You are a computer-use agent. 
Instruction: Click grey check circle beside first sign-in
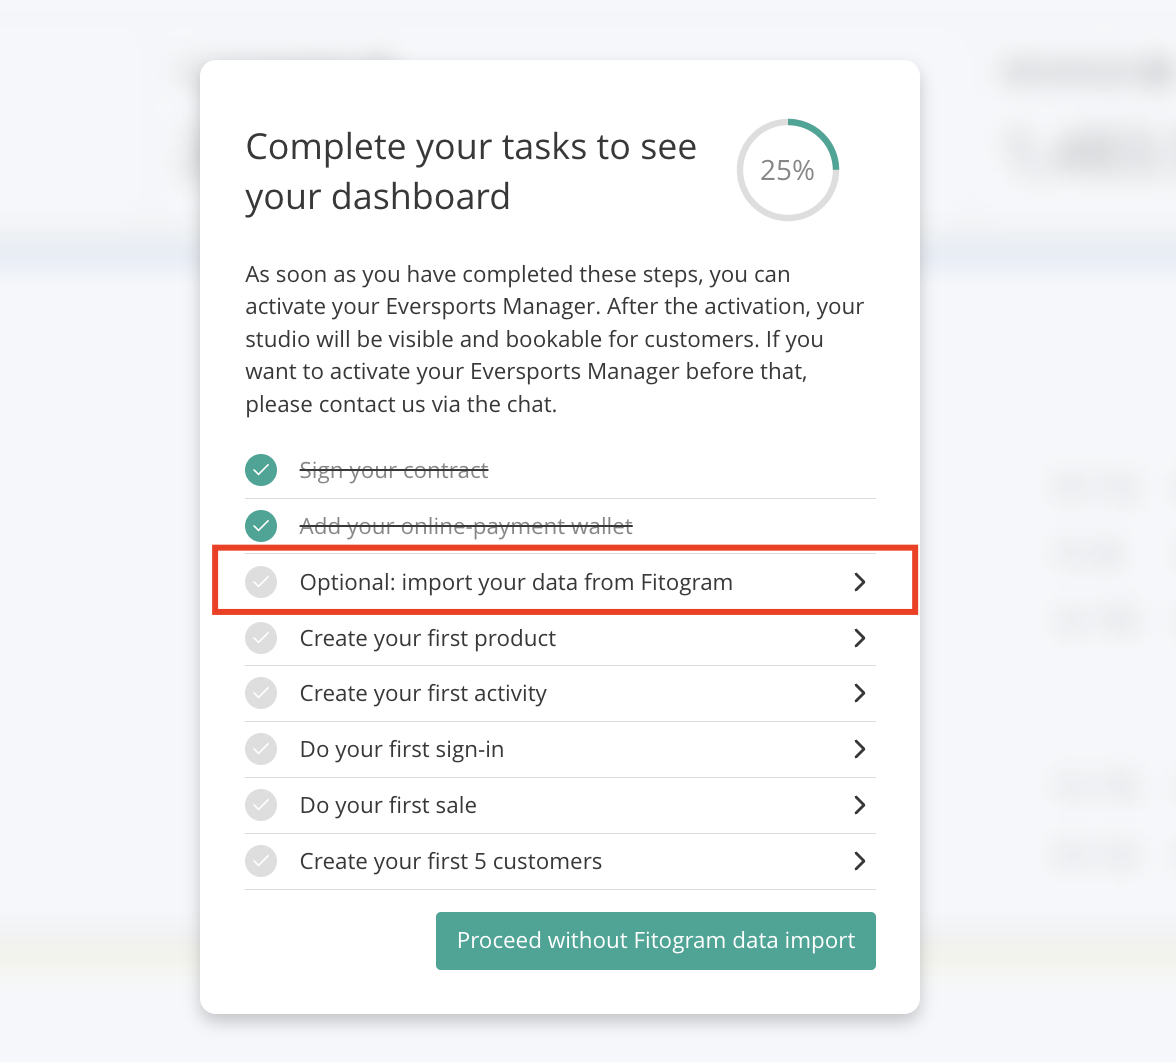(x=261, y=749)
